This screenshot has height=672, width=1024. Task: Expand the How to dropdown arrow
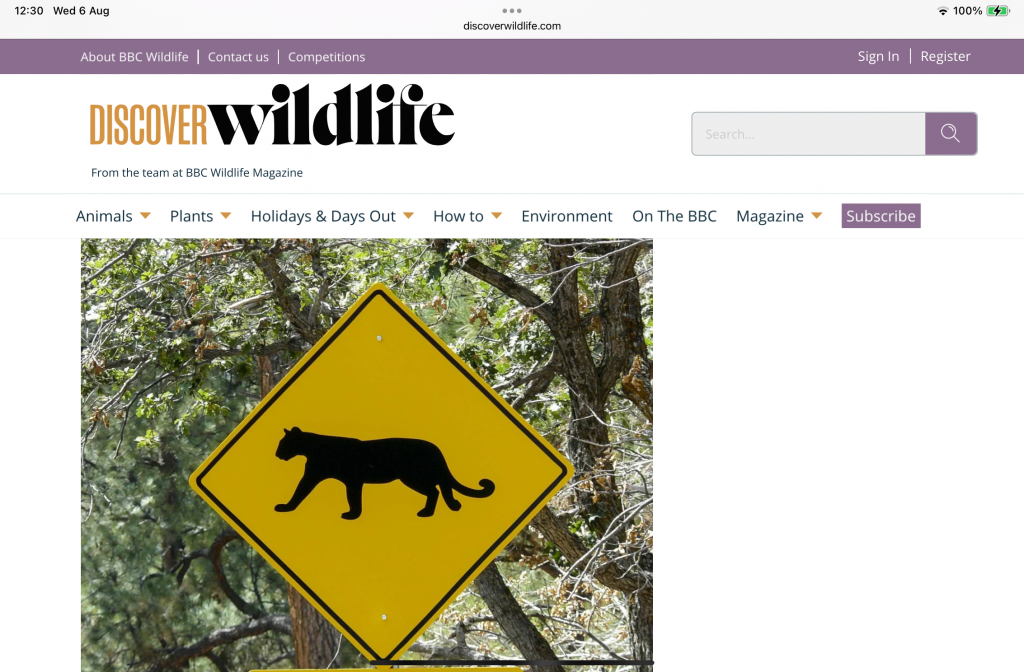point(496,216)
